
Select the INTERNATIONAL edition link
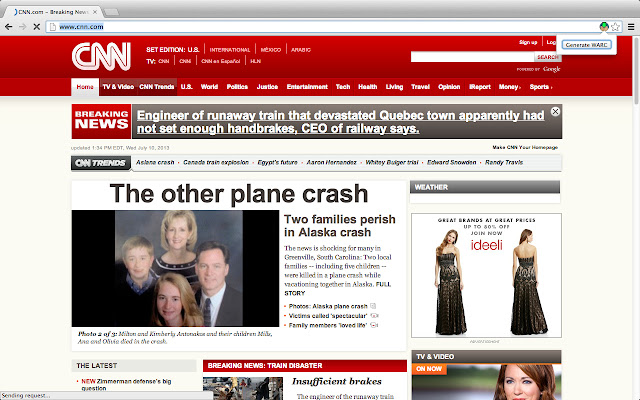(x=230, y=50)
